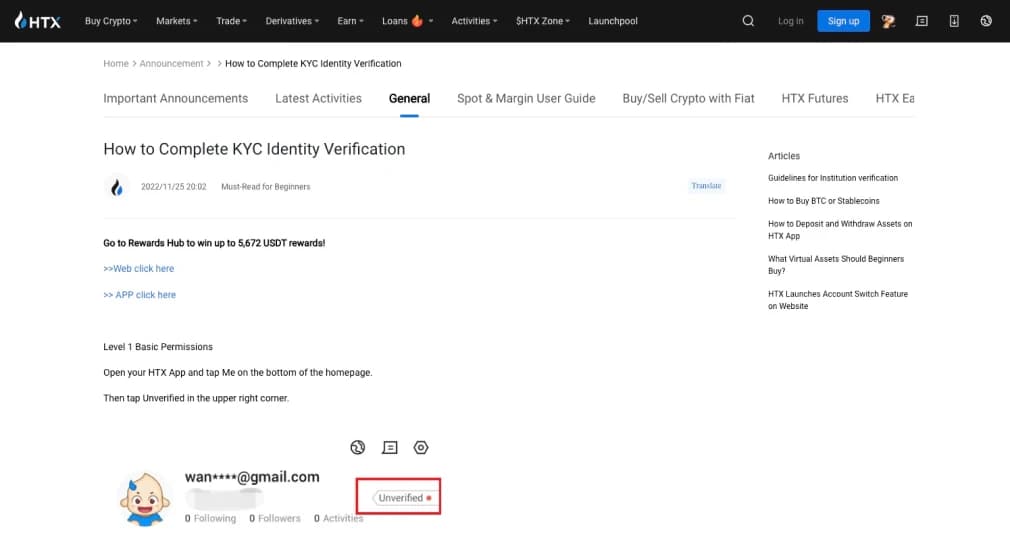Open article "How to Buy BTC or Stablecoins"
The height and width of the screenshot is (541, 1010).
[x=823, y=201]
